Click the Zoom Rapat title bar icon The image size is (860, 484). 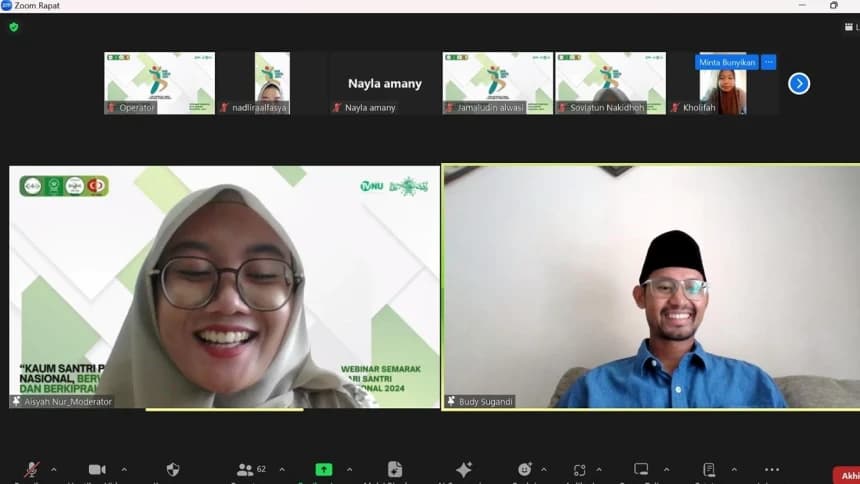pyautogui.click(x=7, y=5)
